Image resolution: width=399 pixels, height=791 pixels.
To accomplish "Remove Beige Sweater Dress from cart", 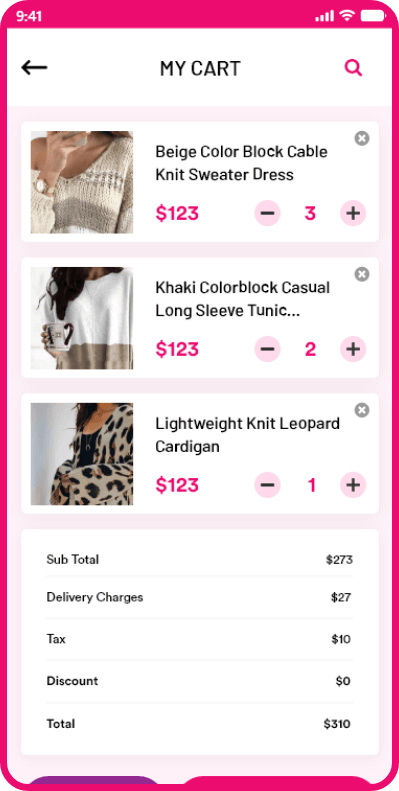I will click(x=362, y=138).
